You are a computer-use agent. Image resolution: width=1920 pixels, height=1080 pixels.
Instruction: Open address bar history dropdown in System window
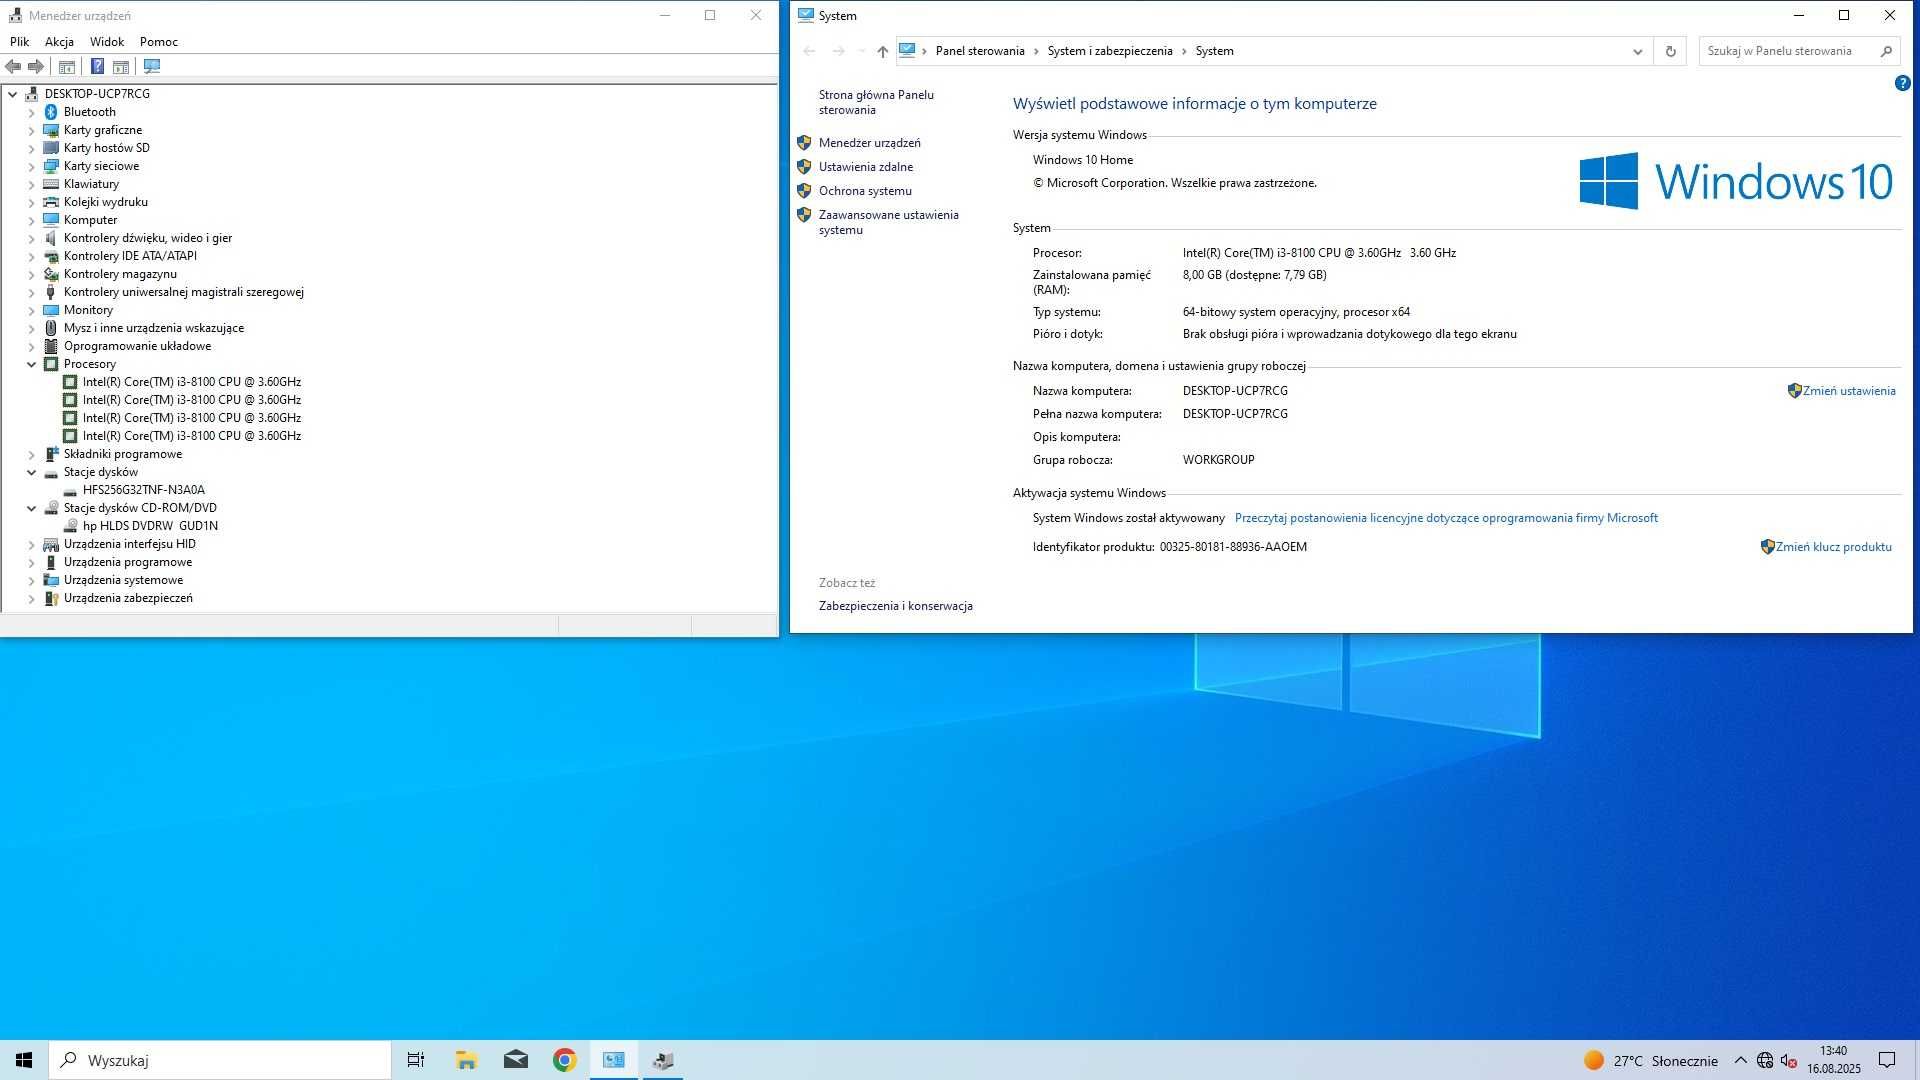(1637, 51)
